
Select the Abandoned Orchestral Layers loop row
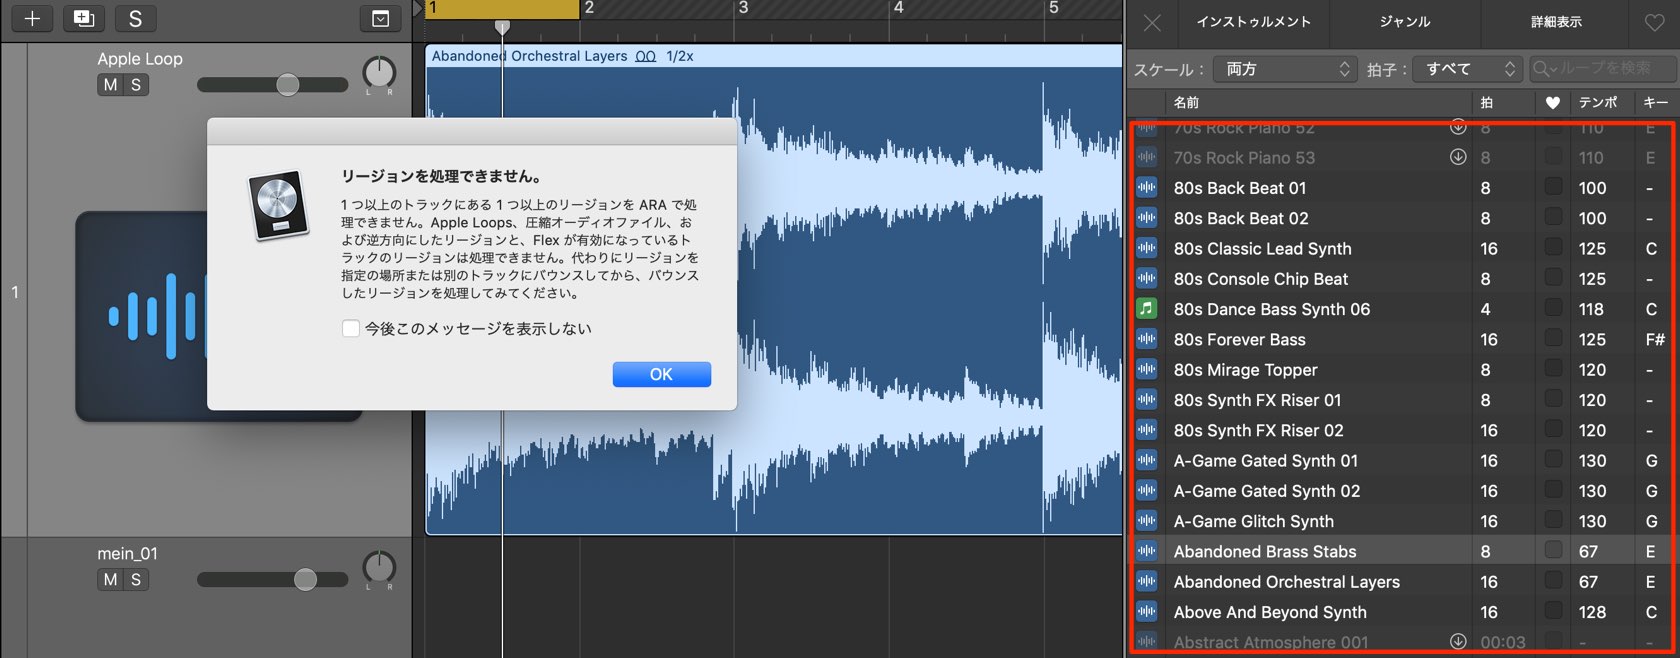pyautogui.click(x=1404, y=581)
